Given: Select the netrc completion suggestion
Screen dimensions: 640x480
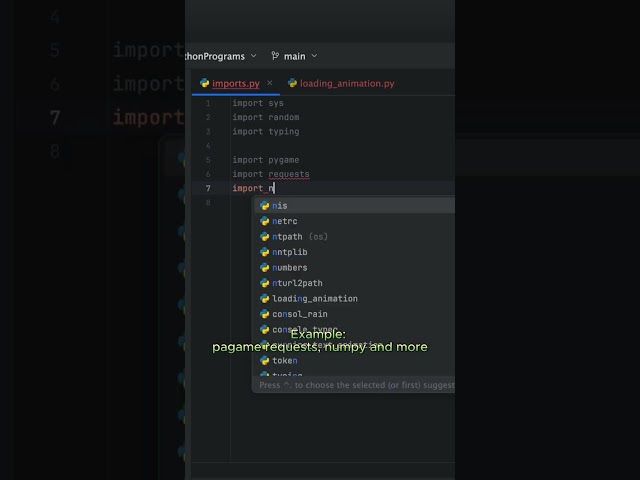Looking at the screenshot, I should [355, 221].
